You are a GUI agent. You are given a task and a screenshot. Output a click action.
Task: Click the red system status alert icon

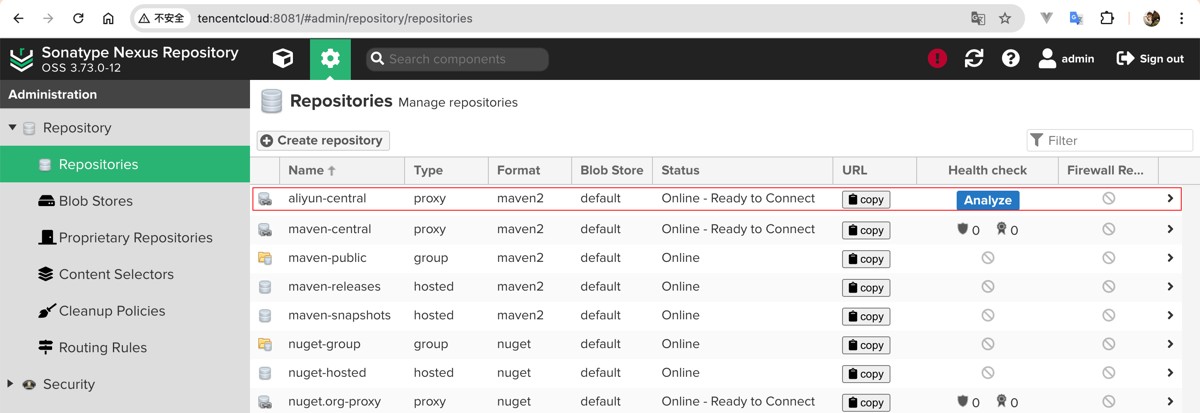tap(937, 59)
